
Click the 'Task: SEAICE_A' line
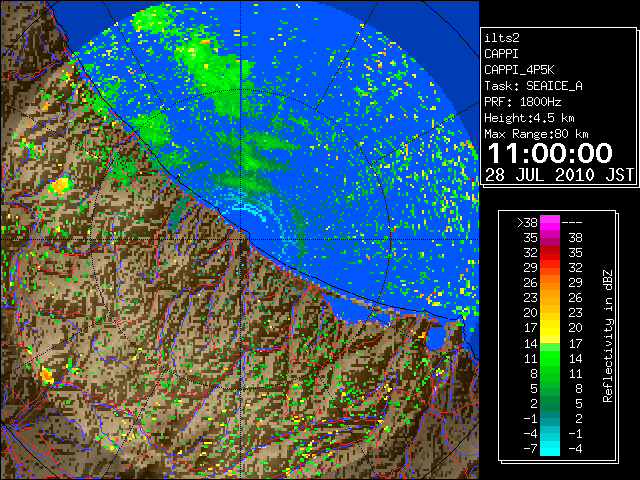(533, 86)
